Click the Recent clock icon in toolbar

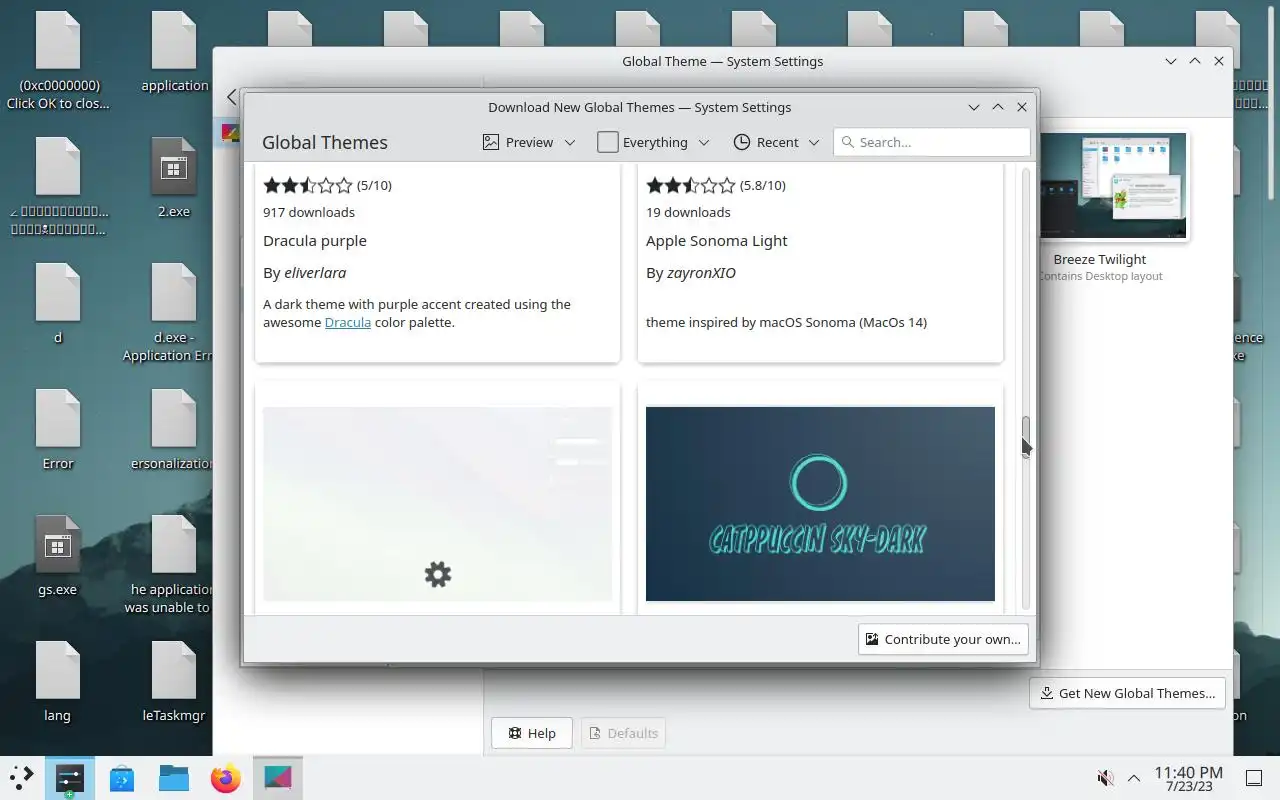(742, 142)
